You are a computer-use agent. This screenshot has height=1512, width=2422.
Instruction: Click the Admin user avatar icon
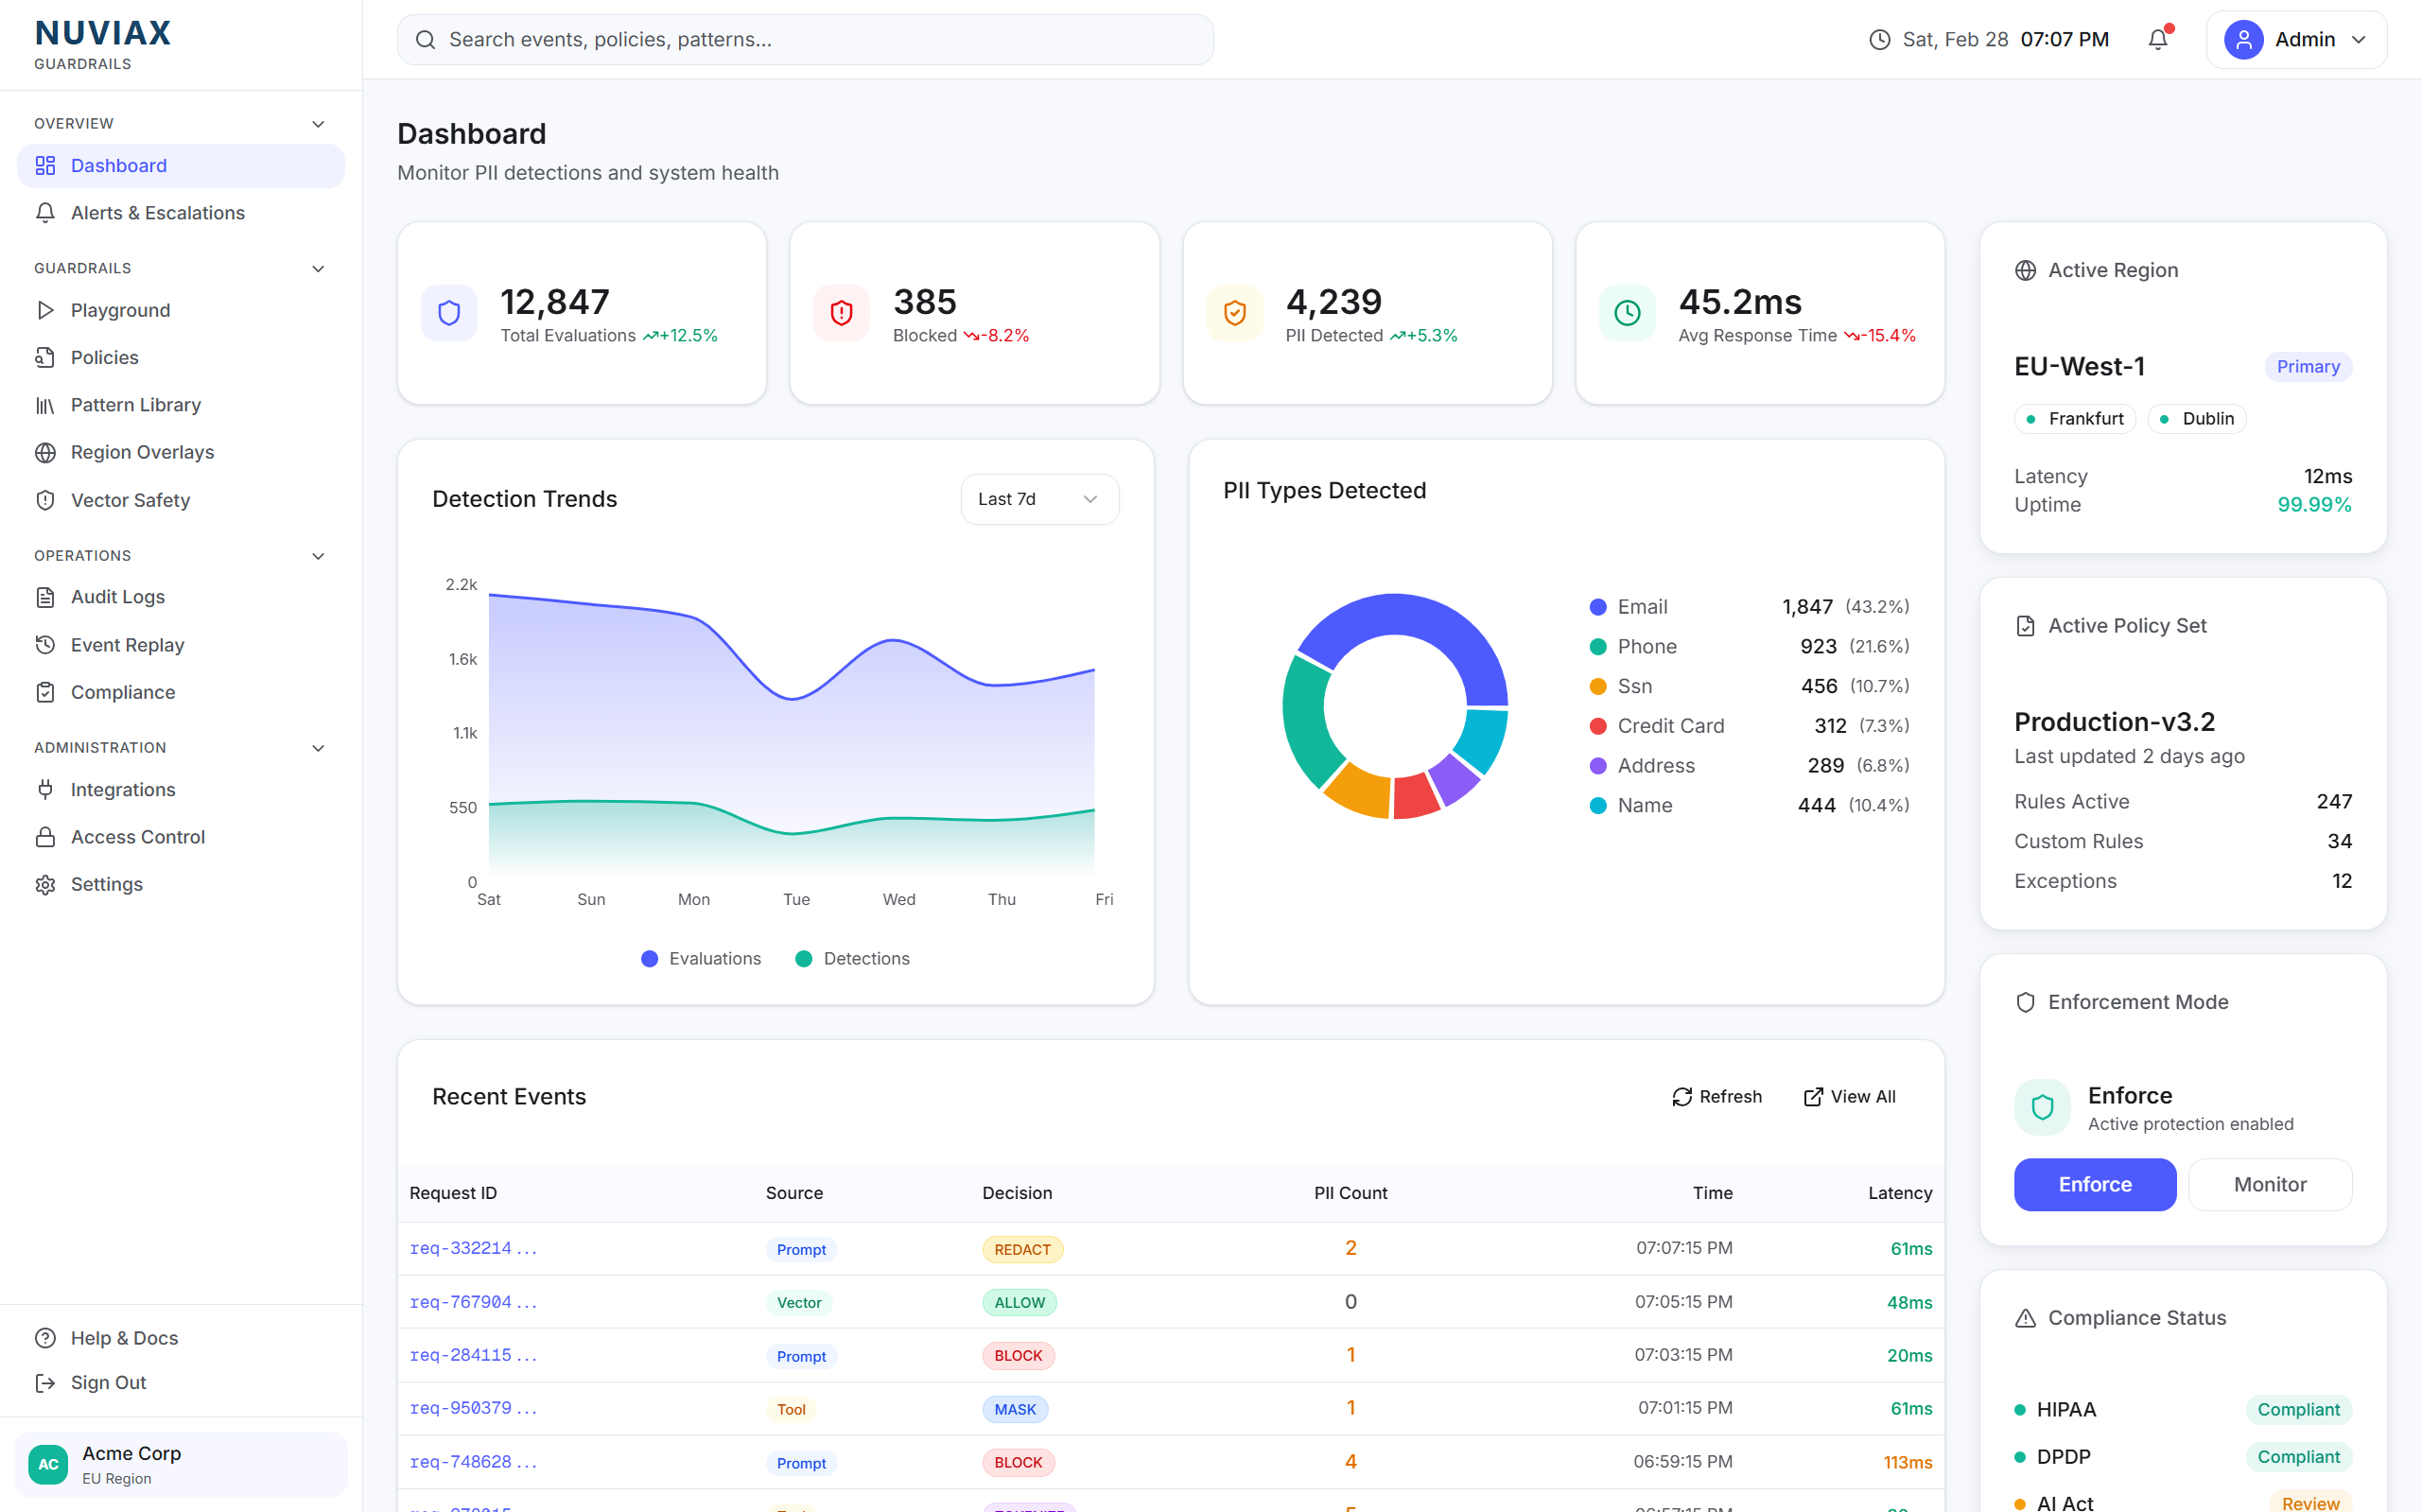click(x=2243, y=39)
